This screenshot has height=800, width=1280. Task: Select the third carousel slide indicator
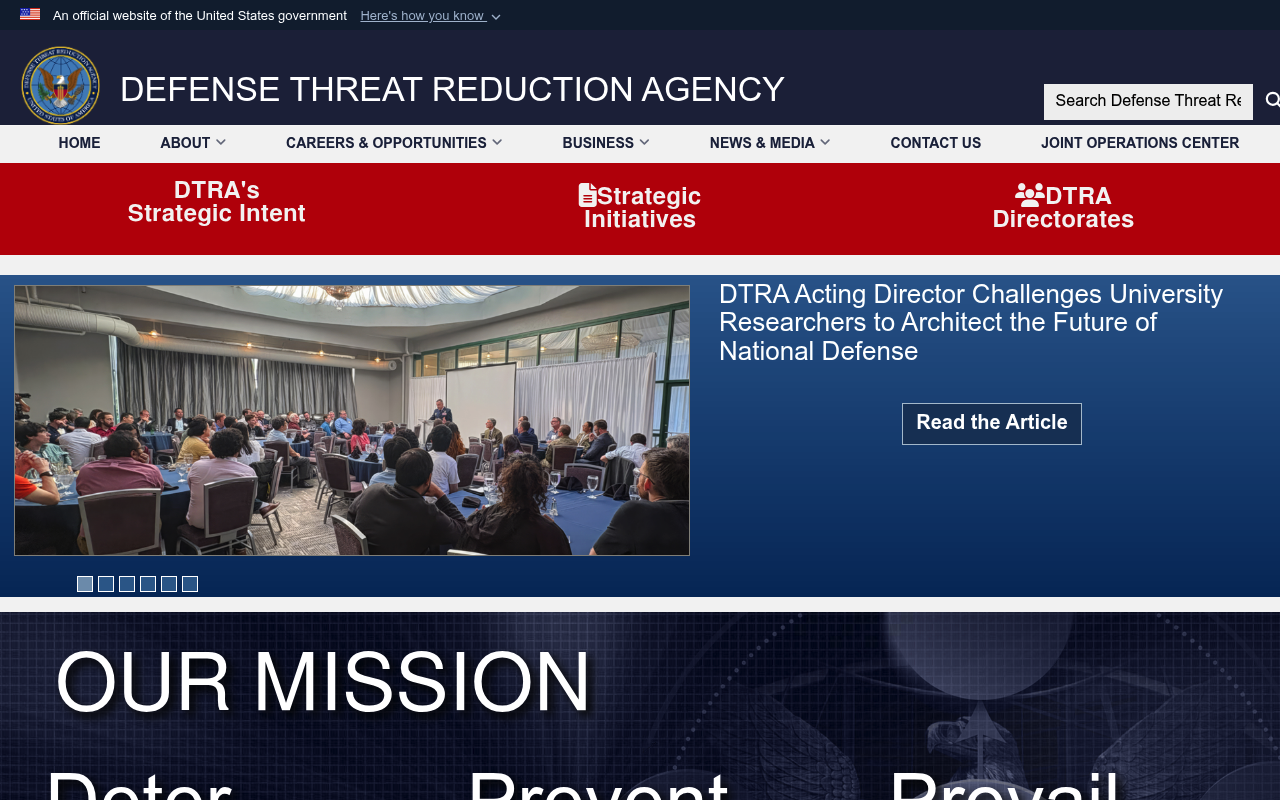pyautogui.click(x=127, y=584)
